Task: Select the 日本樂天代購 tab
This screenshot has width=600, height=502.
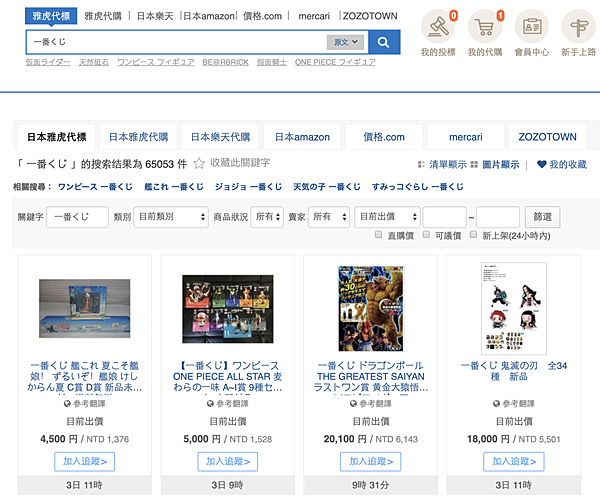Action: pos(220,137)
